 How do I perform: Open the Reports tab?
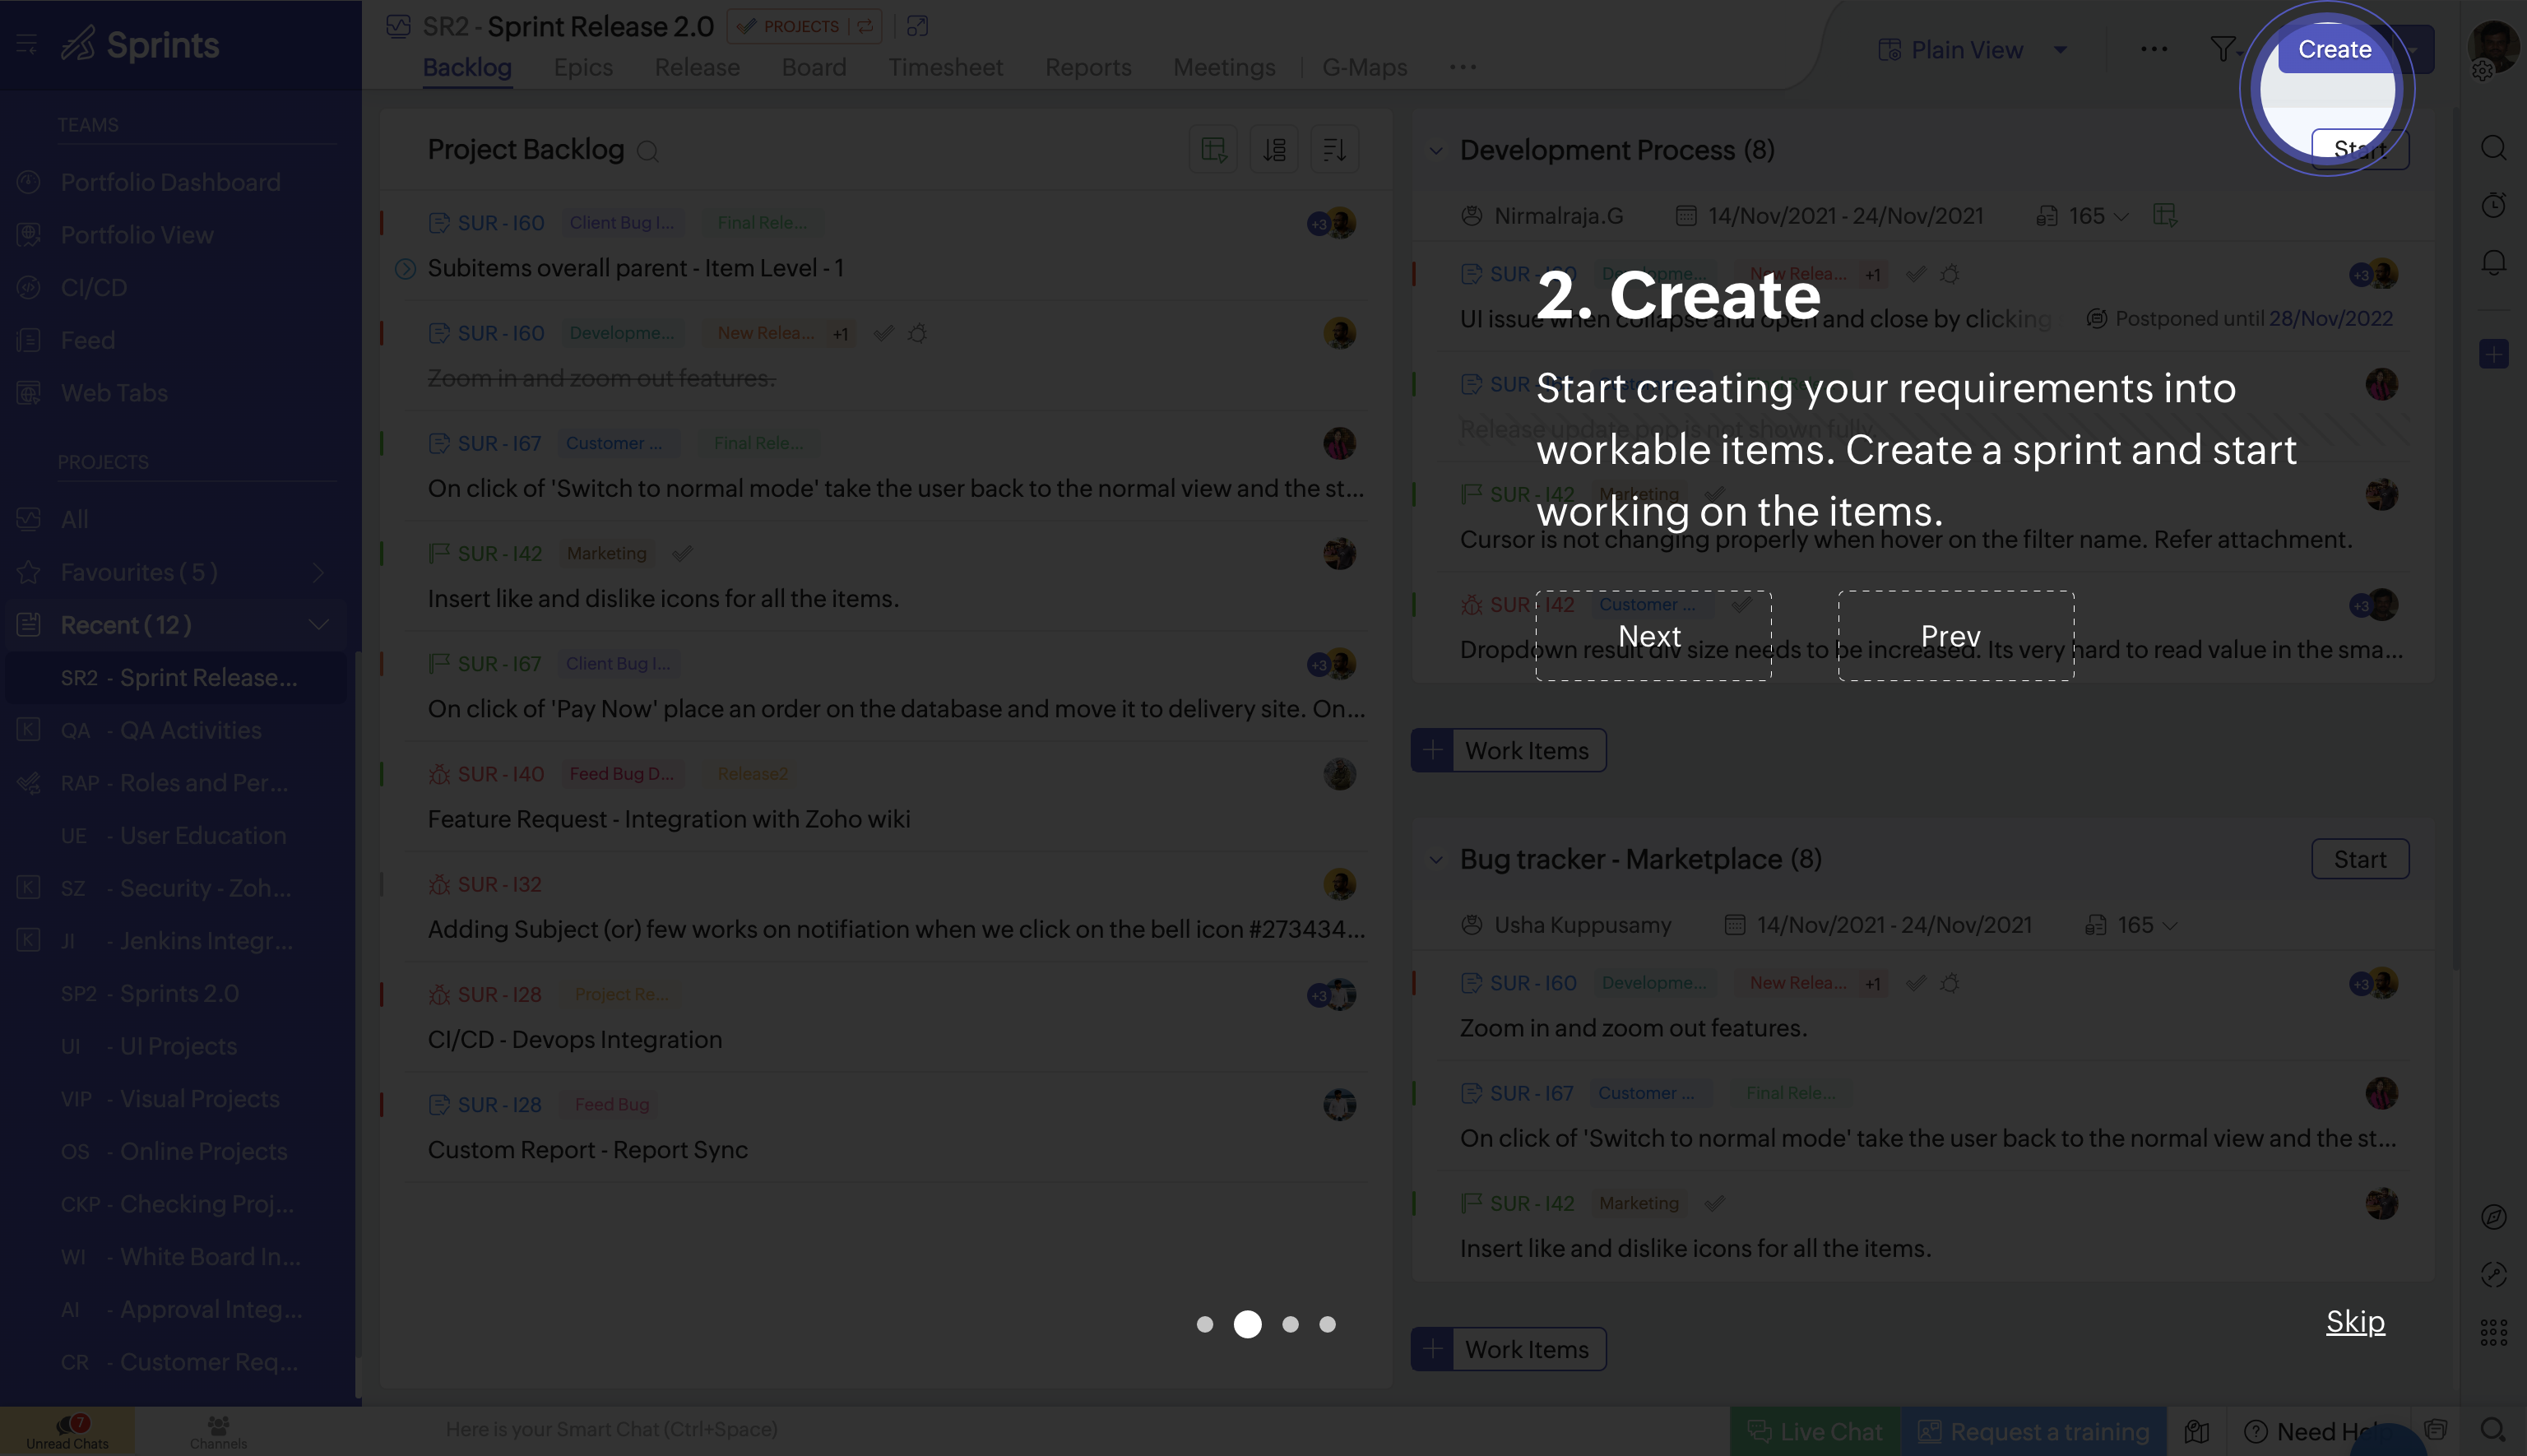(x=1088, y=67)
